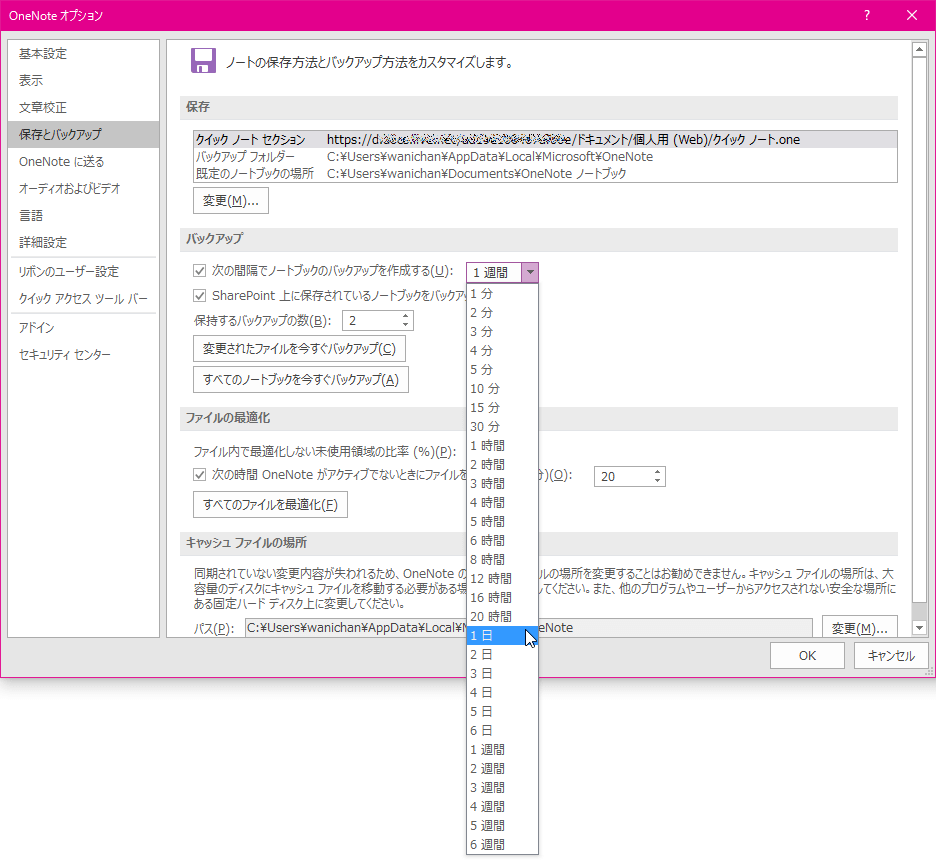Decrease 保持するバックアップの数 with down spinner
The image size is (936, 860).
(405, 325)
